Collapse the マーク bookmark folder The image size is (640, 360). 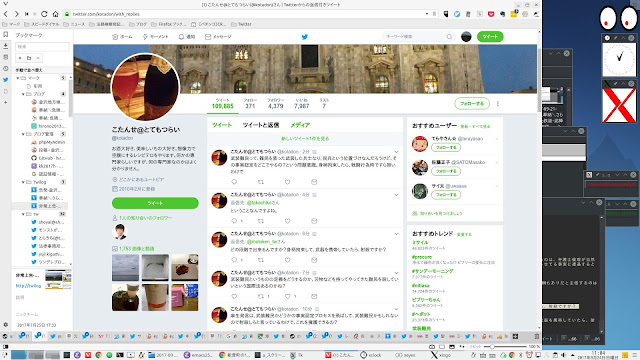[x=18, y=78]
